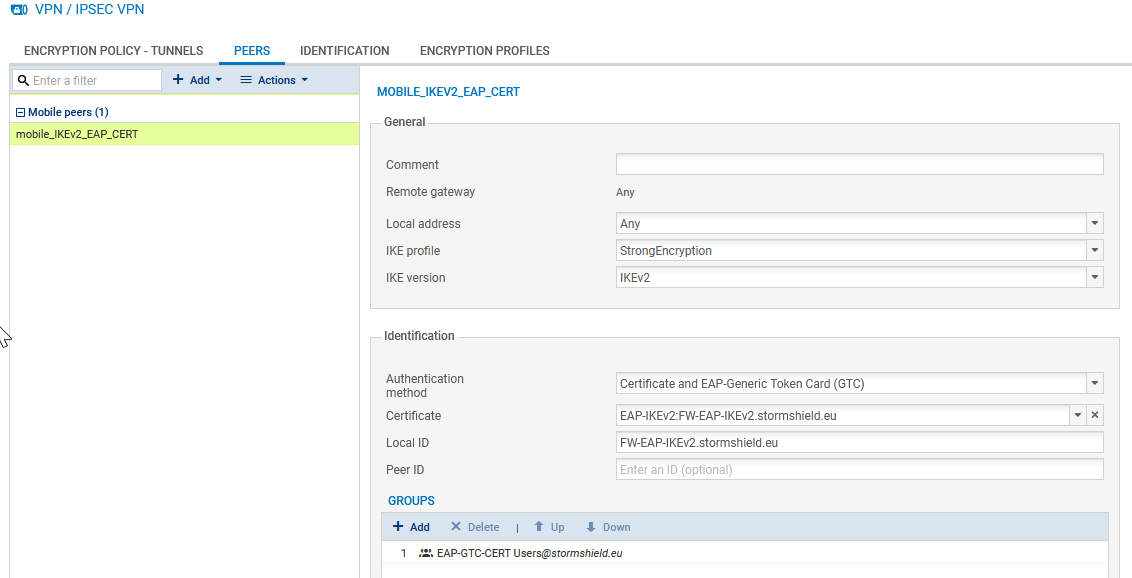Click the GROUPS link

pyautogui.click(x=411, y=500)
